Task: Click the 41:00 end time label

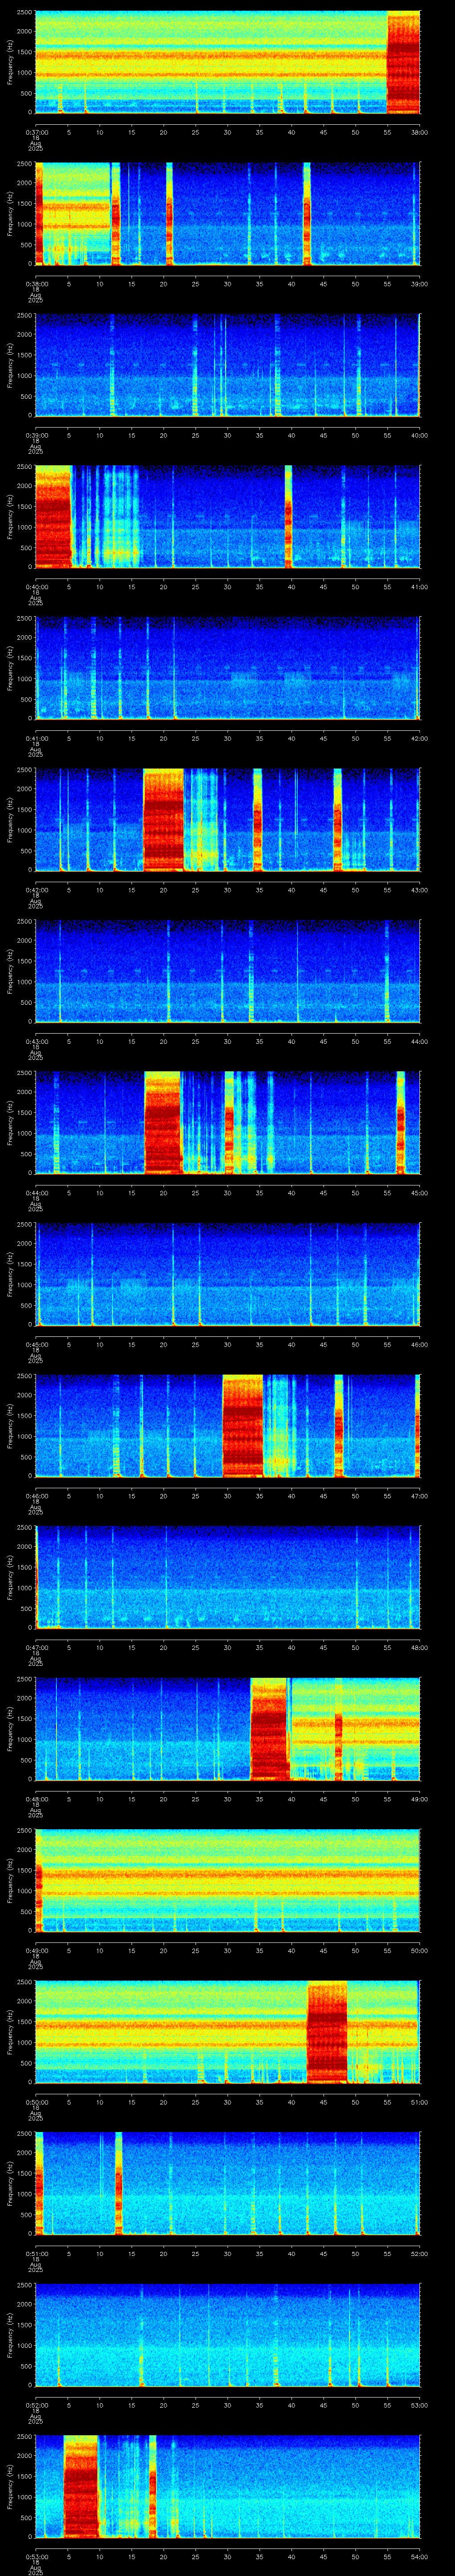Action: click(x=419, y=586)
